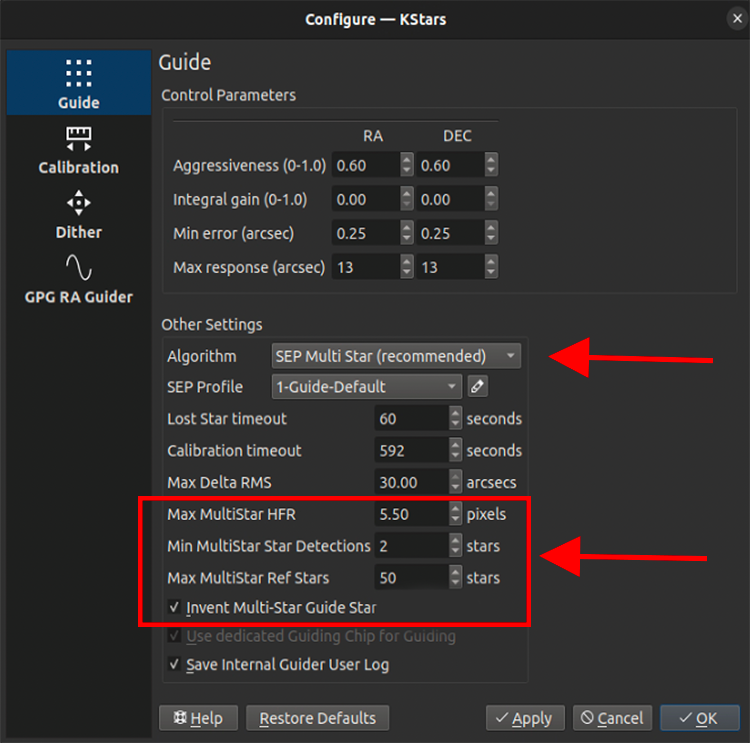Toggle Invent Multi-Star Guide Star checkbox

[174, 607]
